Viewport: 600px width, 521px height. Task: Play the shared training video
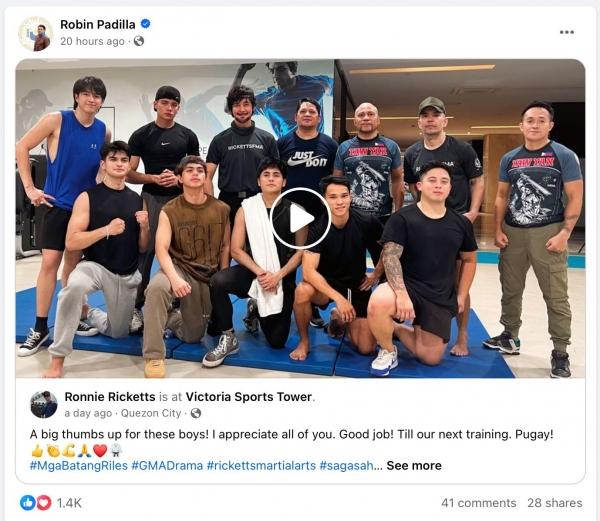pos(300,218)
